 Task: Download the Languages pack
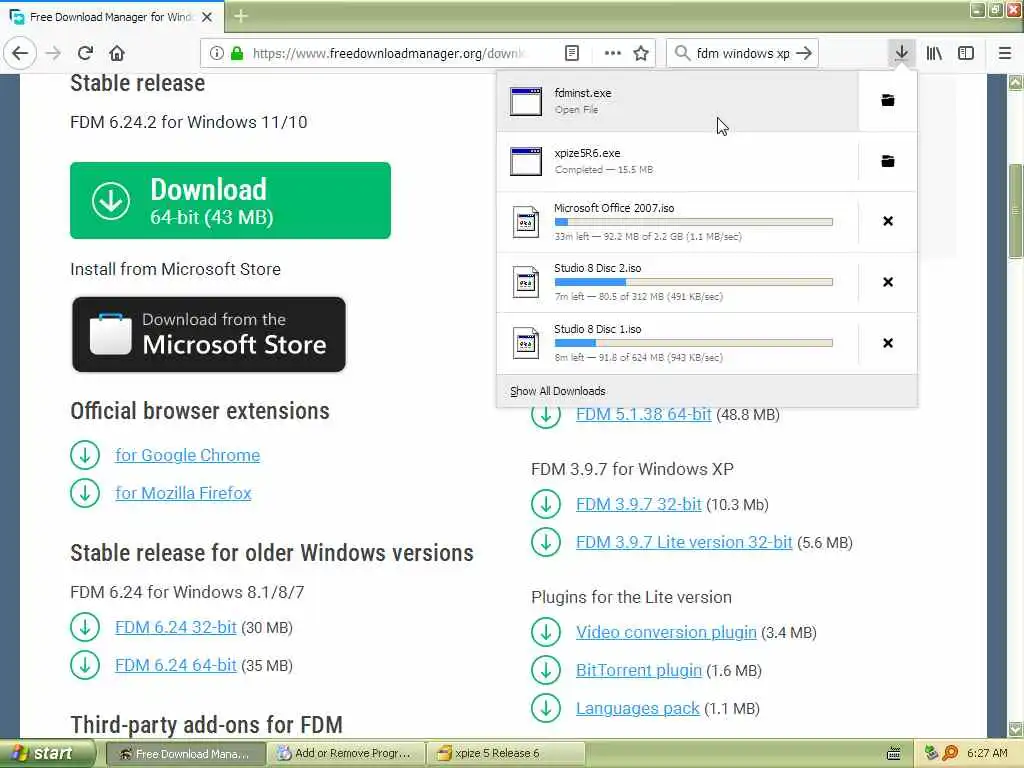click(637, 709)
